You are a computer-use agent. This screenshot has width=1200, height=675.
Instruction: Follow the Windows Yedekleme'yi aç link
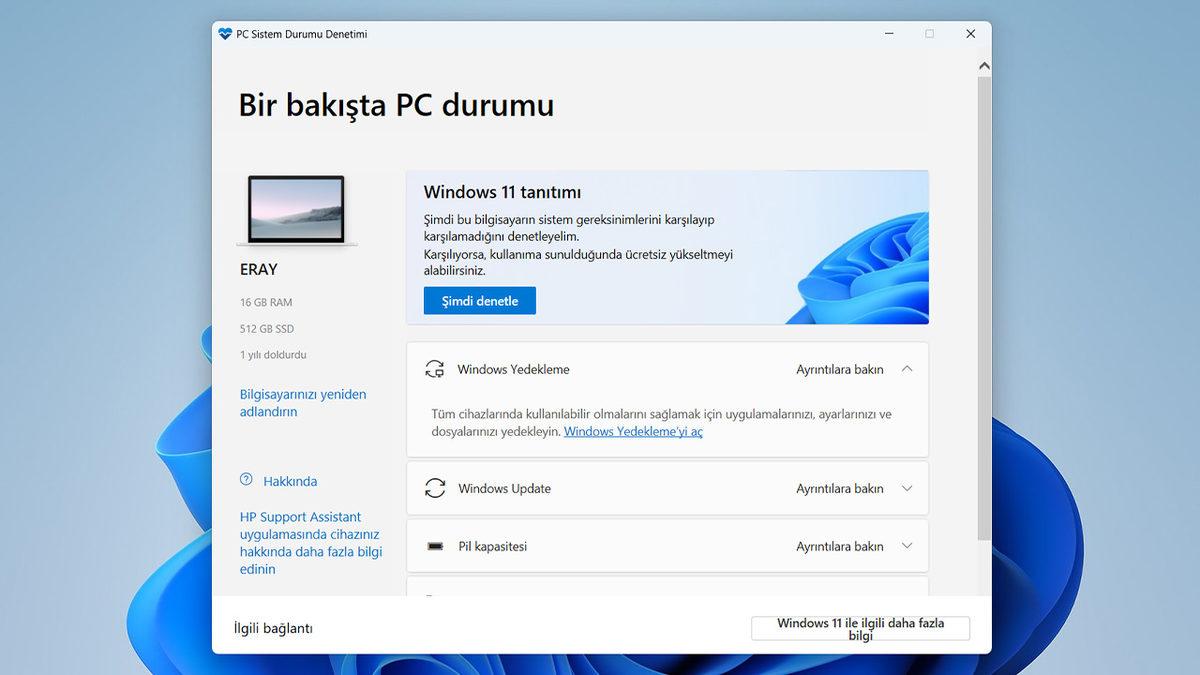tap(633, 432)
